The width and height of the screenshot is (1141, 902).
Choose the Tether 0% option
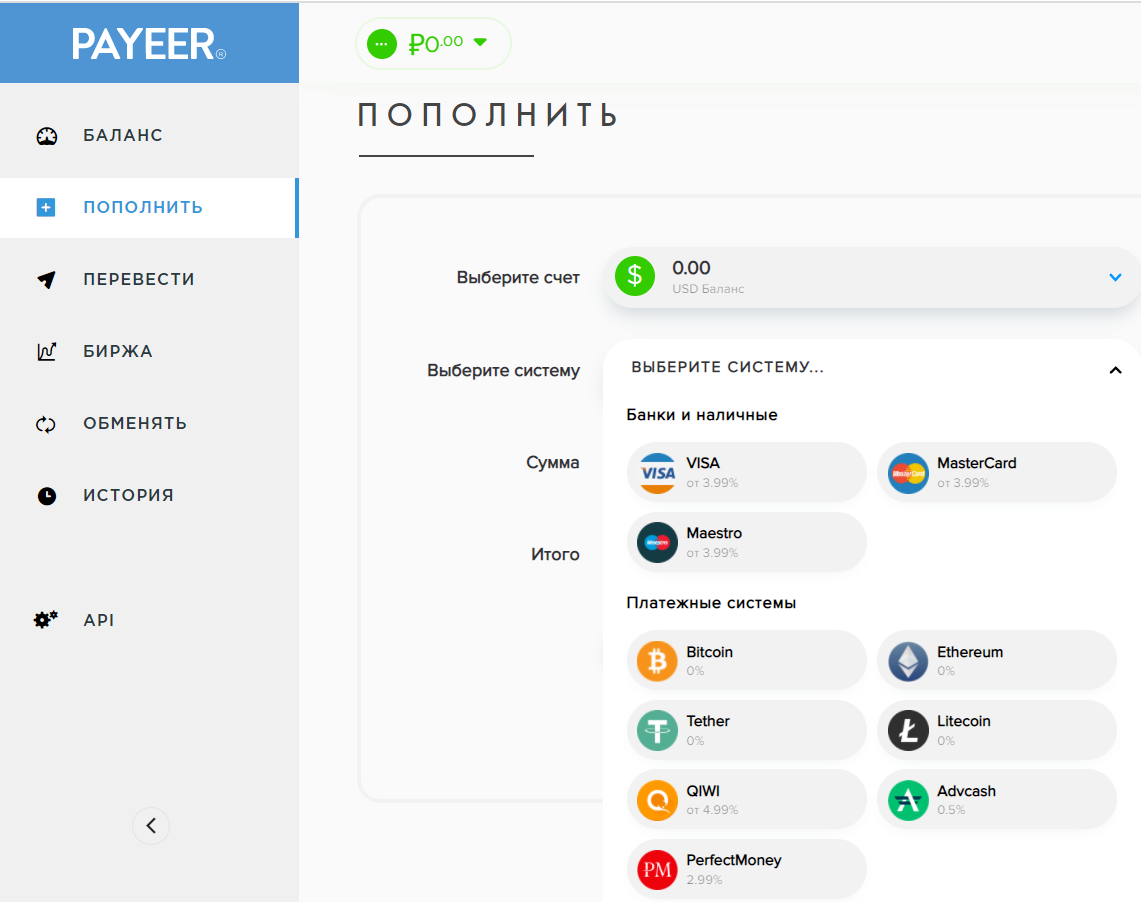coord(747,730)
